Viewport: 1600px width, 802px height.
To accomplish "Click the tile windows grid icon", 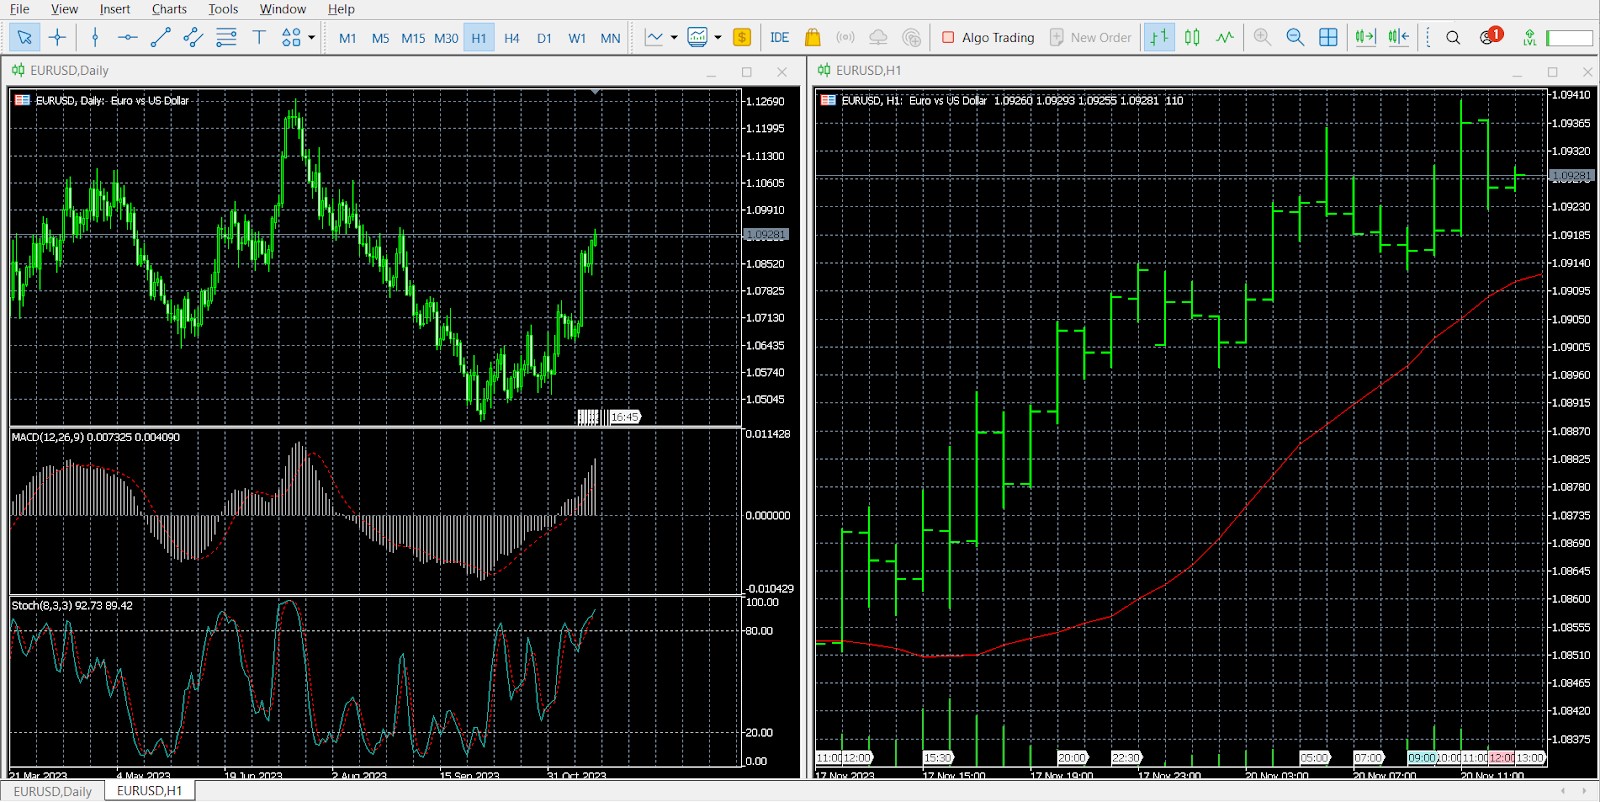I will tap(1328, 38).
